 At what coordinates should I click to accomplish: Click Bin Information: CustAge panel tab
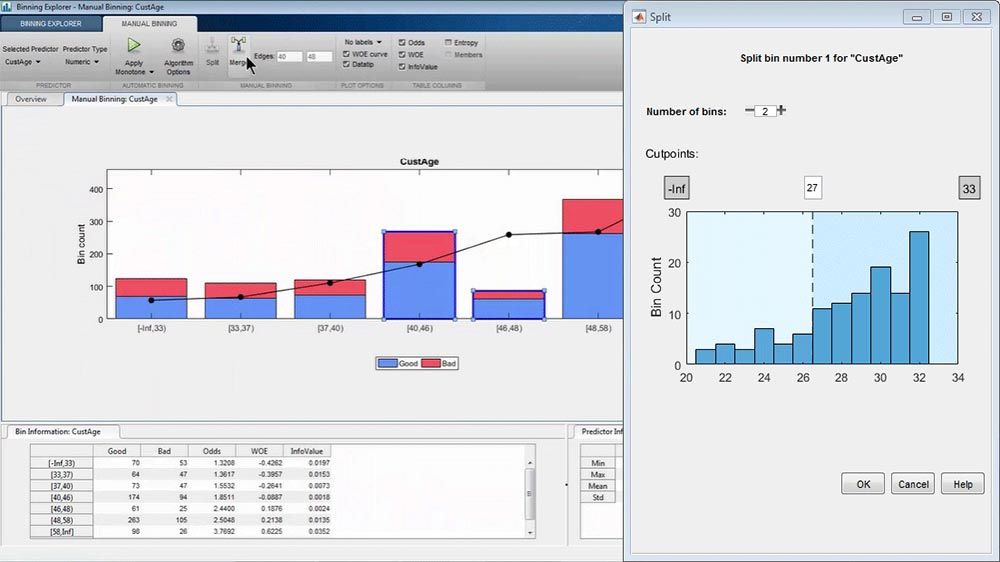click(x=58, y=432)
